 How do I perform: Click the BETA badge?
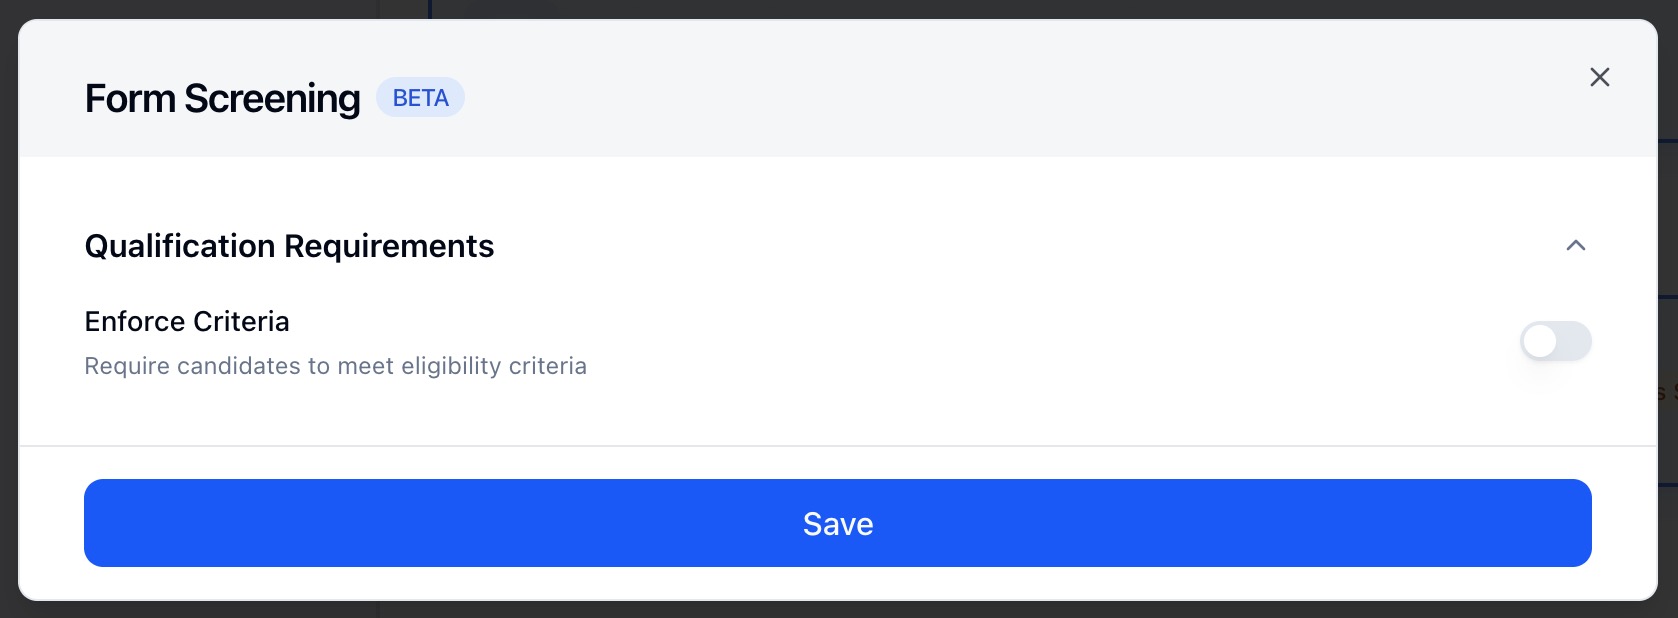coord(420,98)
